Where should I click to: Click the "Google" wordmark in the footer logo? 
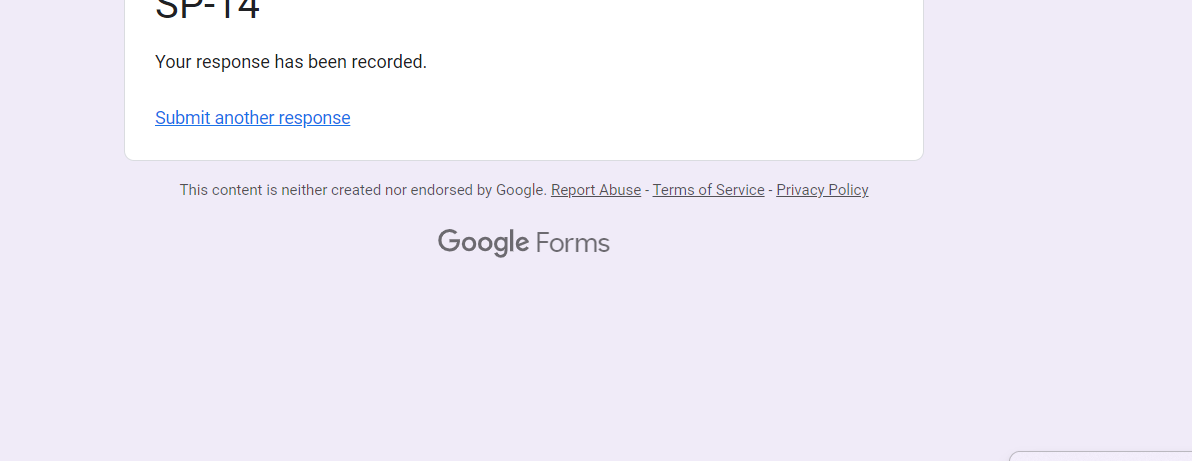pyautogui.click(x=483, y=243)
